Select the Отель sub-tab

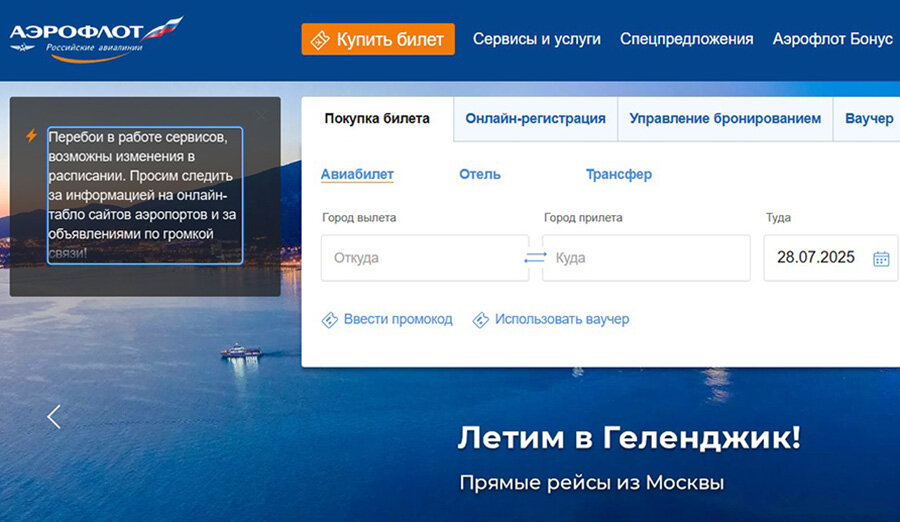click(480, 174)
